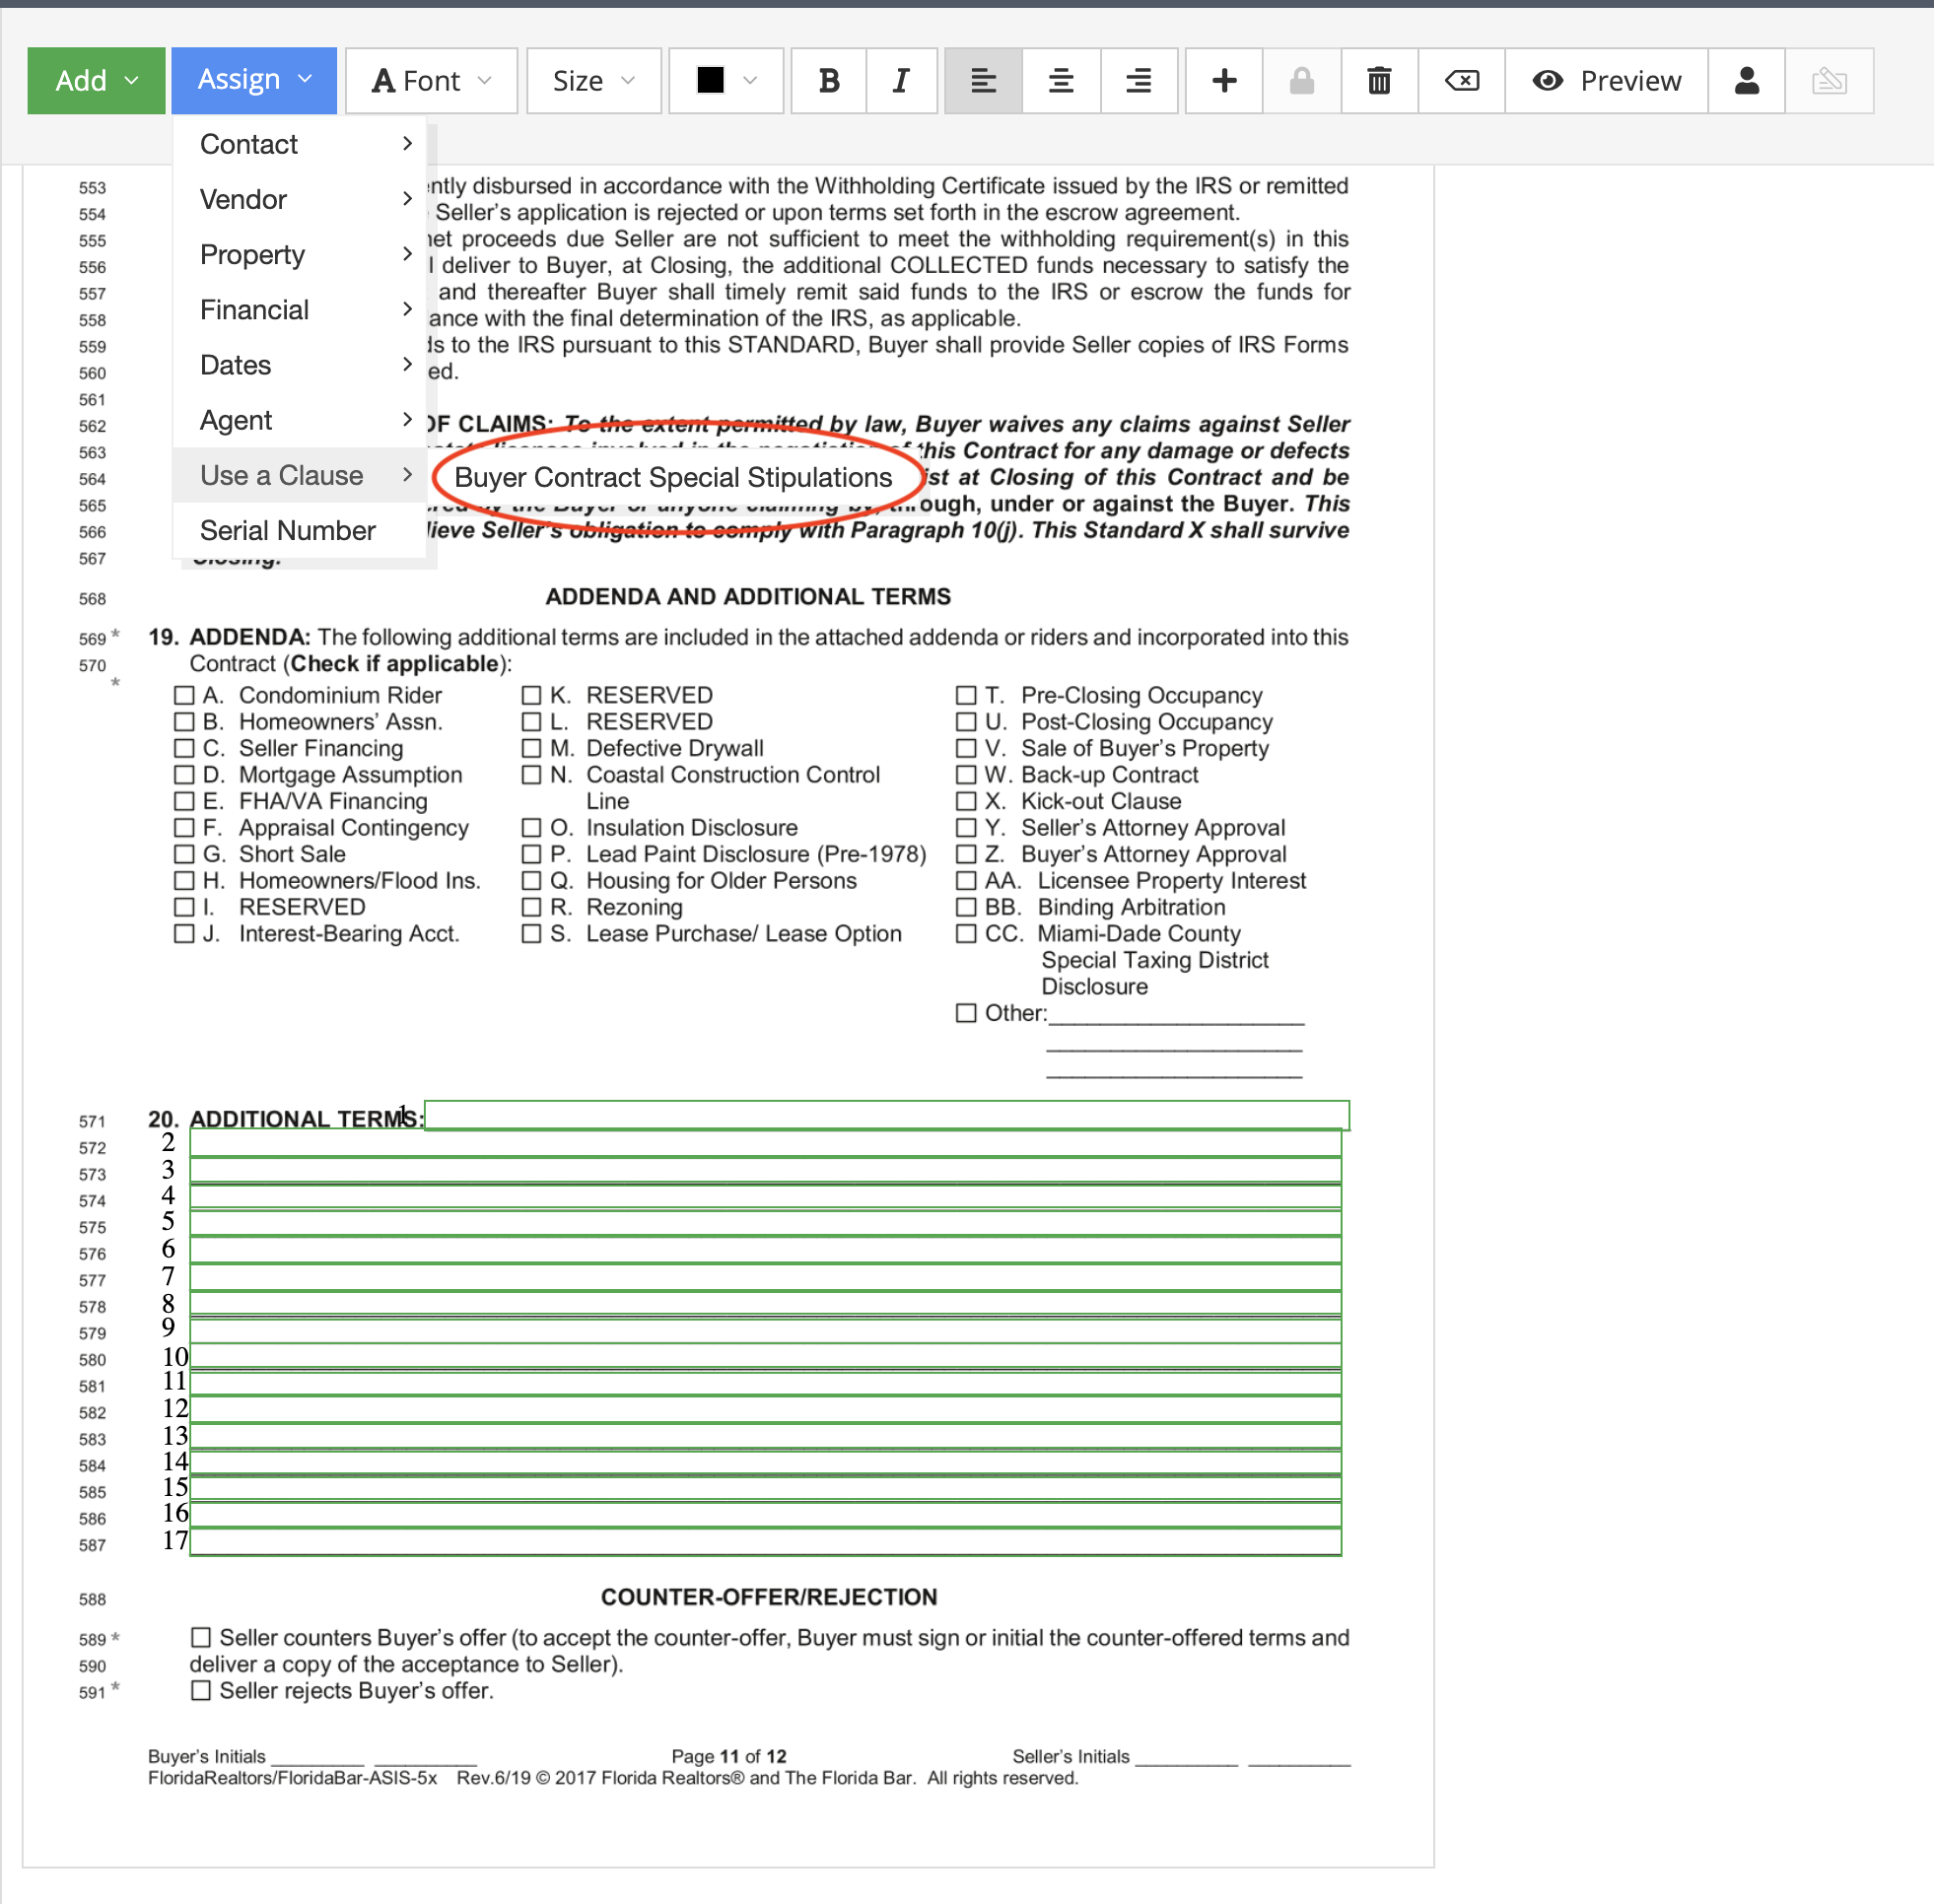Set left text alignment

(982, 80)
